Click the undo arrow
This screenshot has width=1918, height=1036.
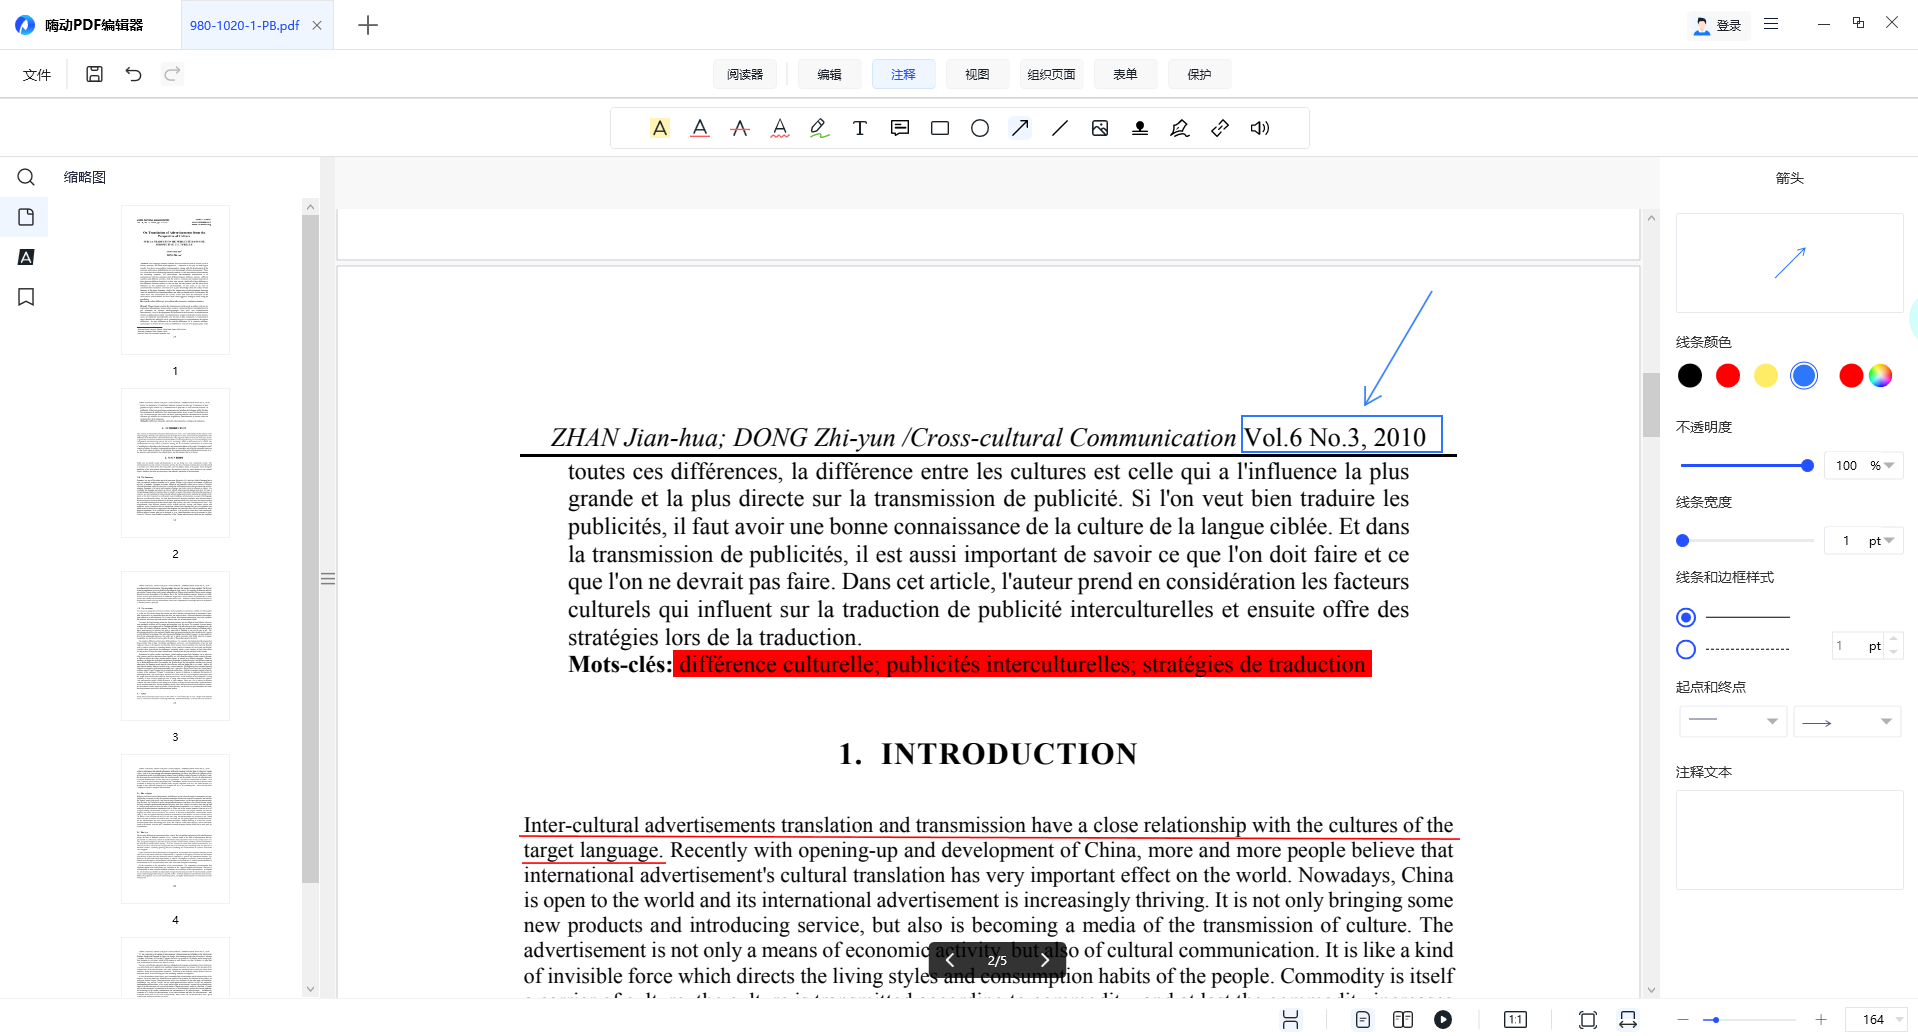coord(133,74)
